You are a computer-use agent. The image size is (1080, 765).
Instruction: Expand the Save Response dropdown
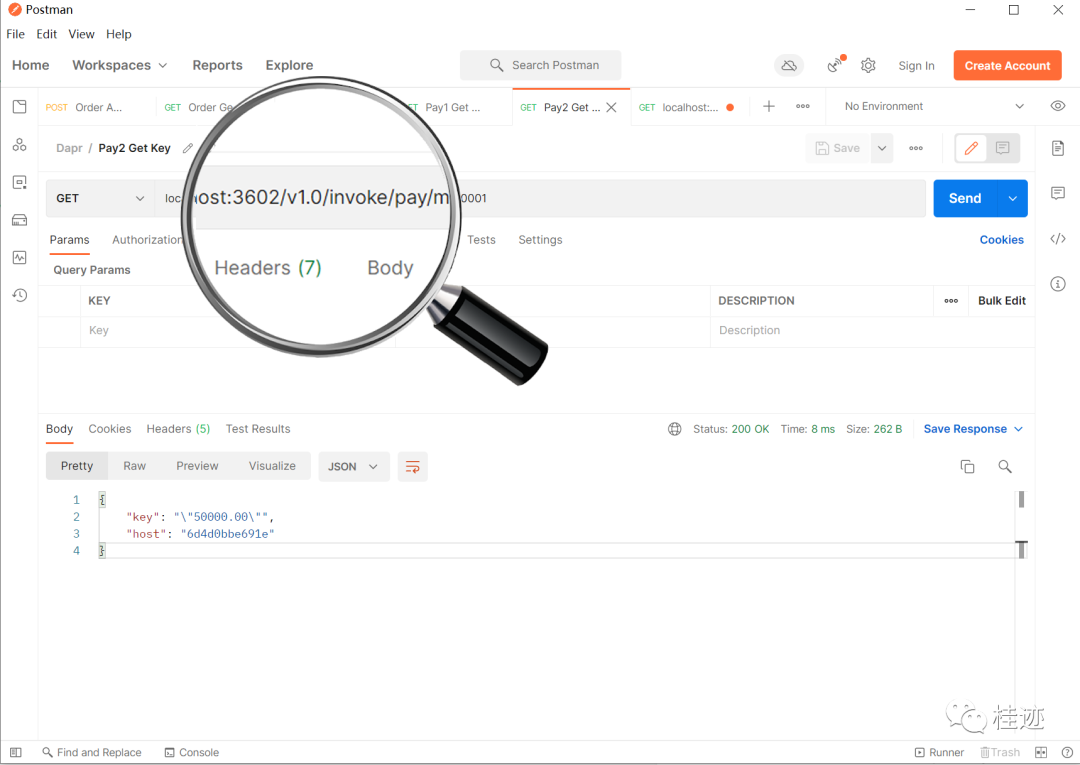tap(973, 429)
